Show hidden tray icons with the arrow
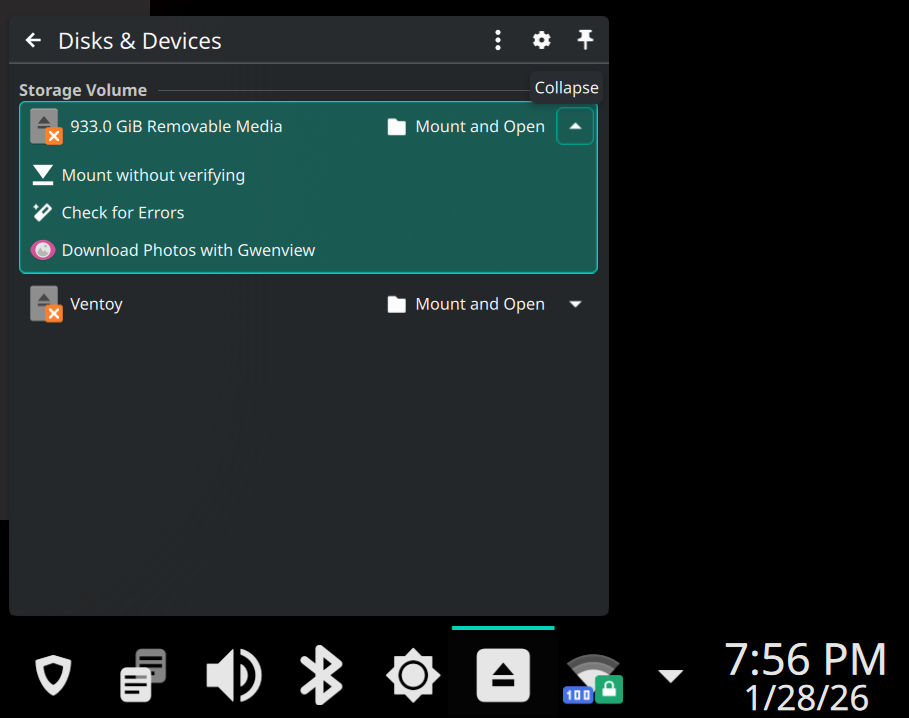The height and width of the screenshot is (718, 909). click(670, 676)
